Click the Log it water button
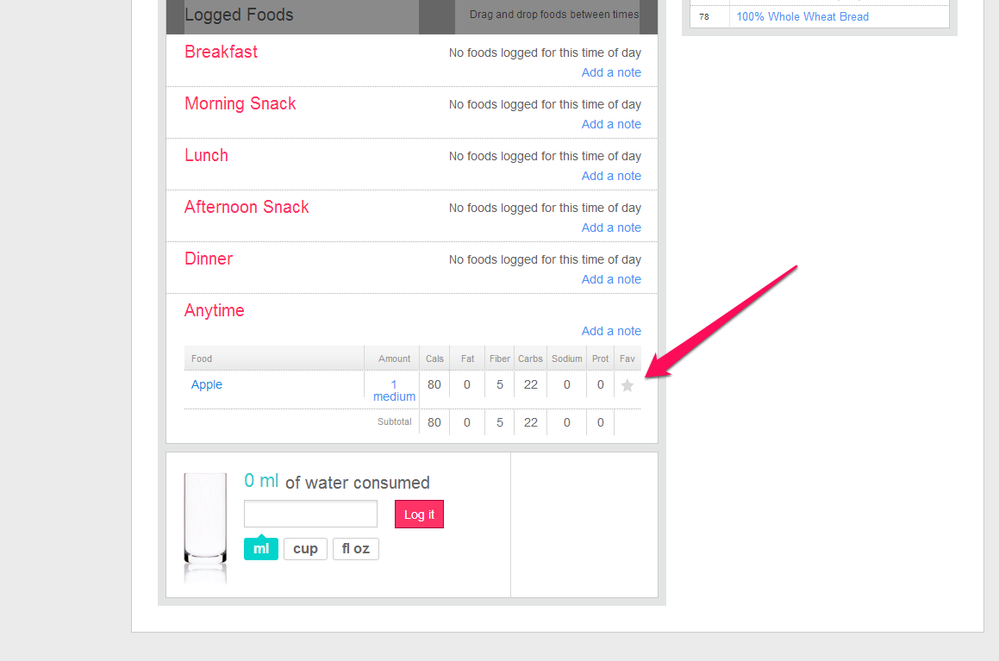Screen dimensions: 999x661 point(419,514)
